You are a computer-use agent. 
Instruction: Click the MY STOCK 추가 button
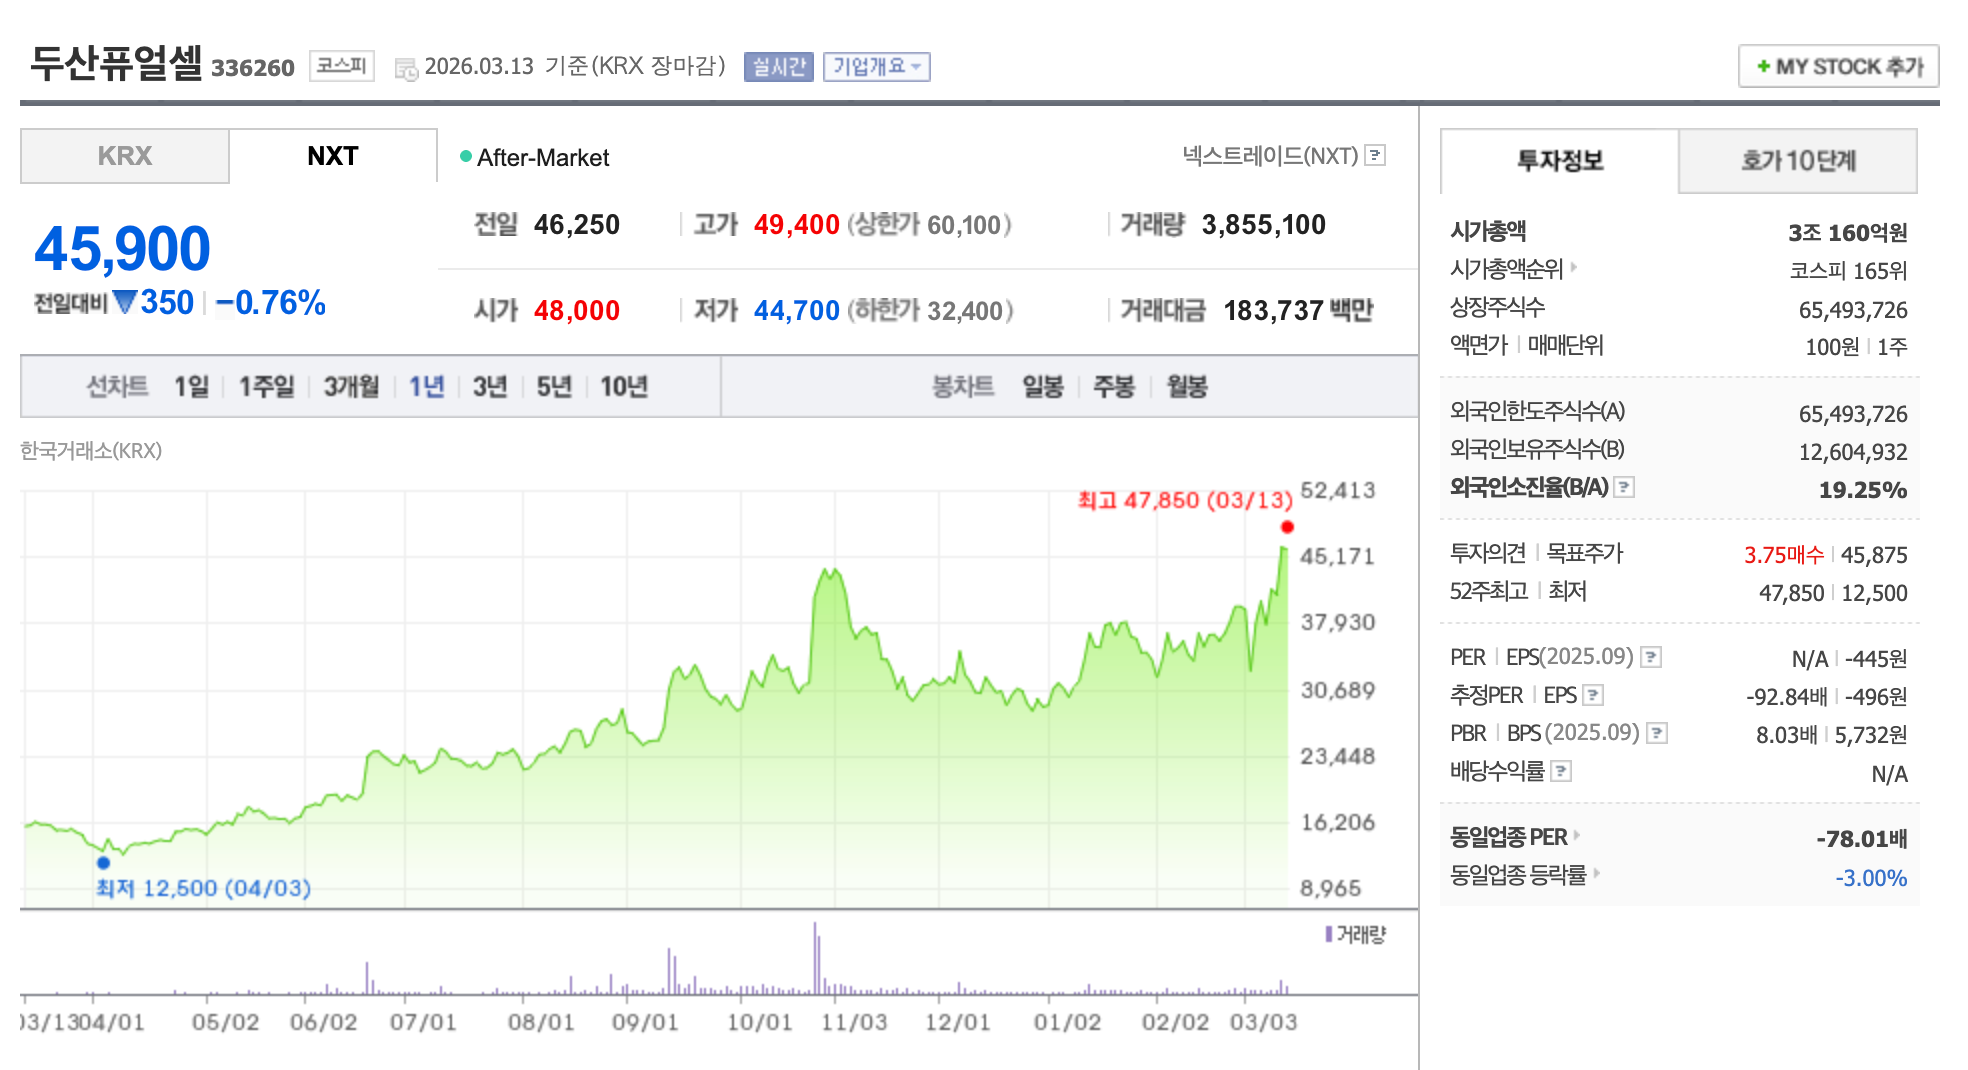[1838, 66]
